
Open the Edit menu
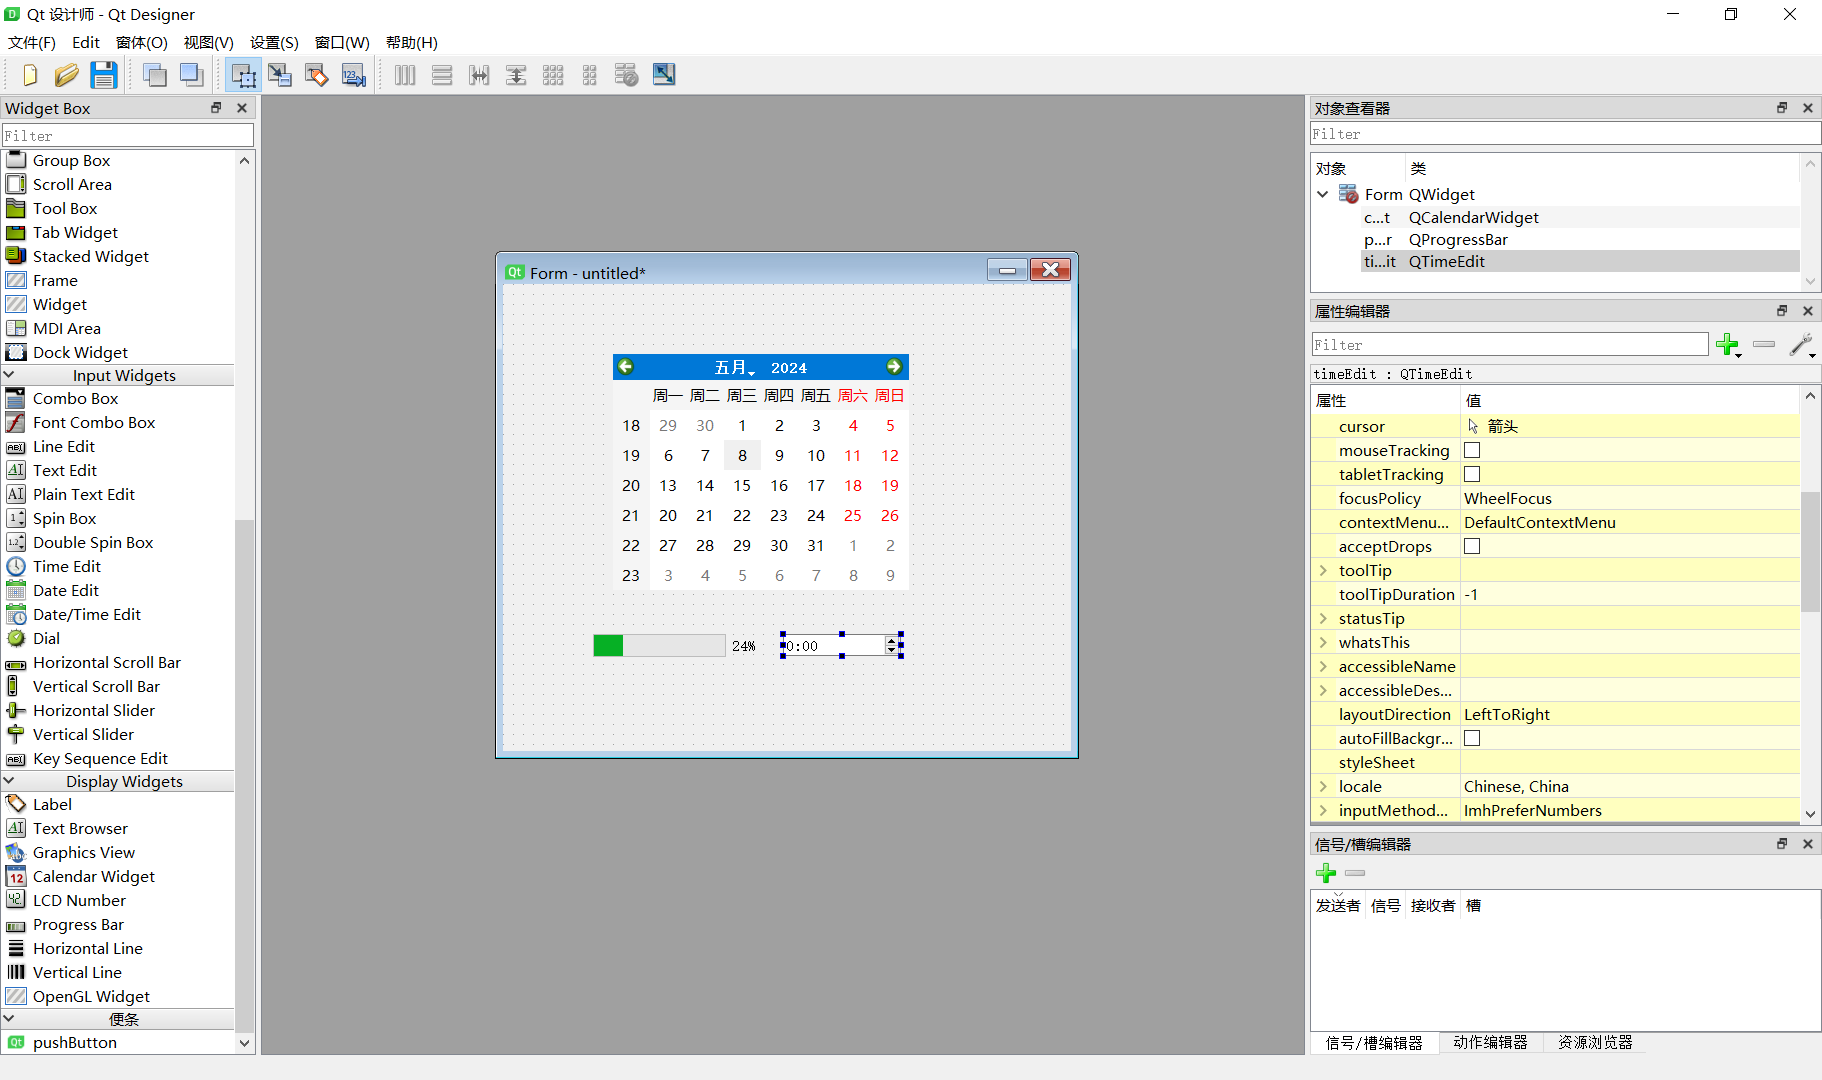point(86,43)
